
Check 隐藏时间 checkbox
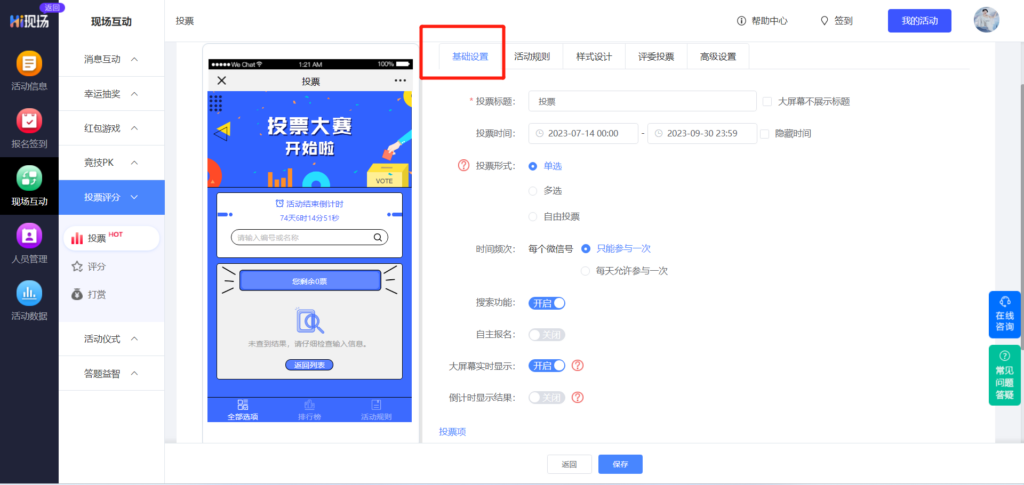(764, 133)
